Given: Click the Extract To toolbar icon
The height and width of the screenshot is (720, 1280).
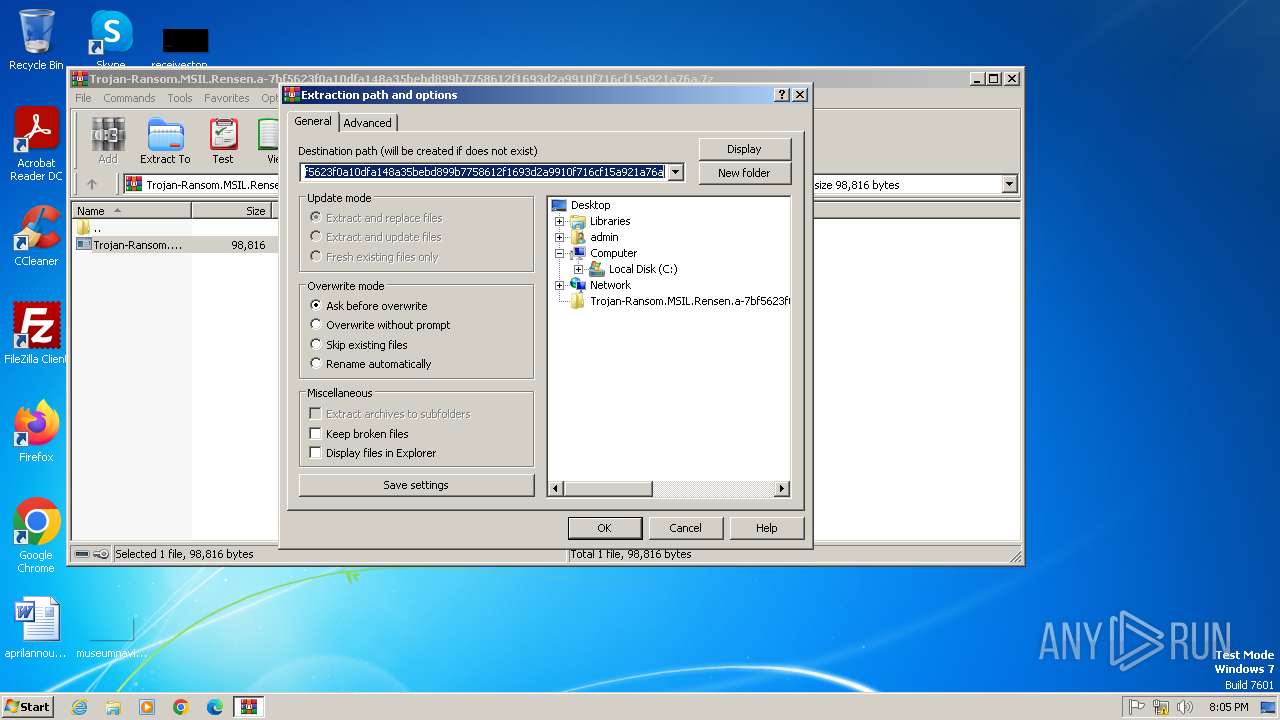Looking at the screenshot, I should point(165,141).
